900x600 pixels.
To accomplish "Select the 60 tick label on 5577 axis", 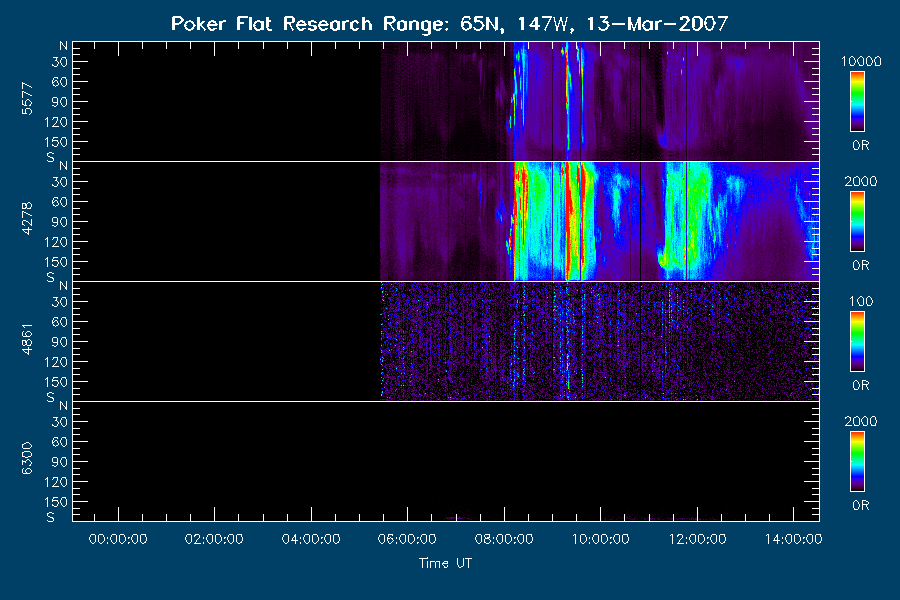I will [x=60, y=82].
